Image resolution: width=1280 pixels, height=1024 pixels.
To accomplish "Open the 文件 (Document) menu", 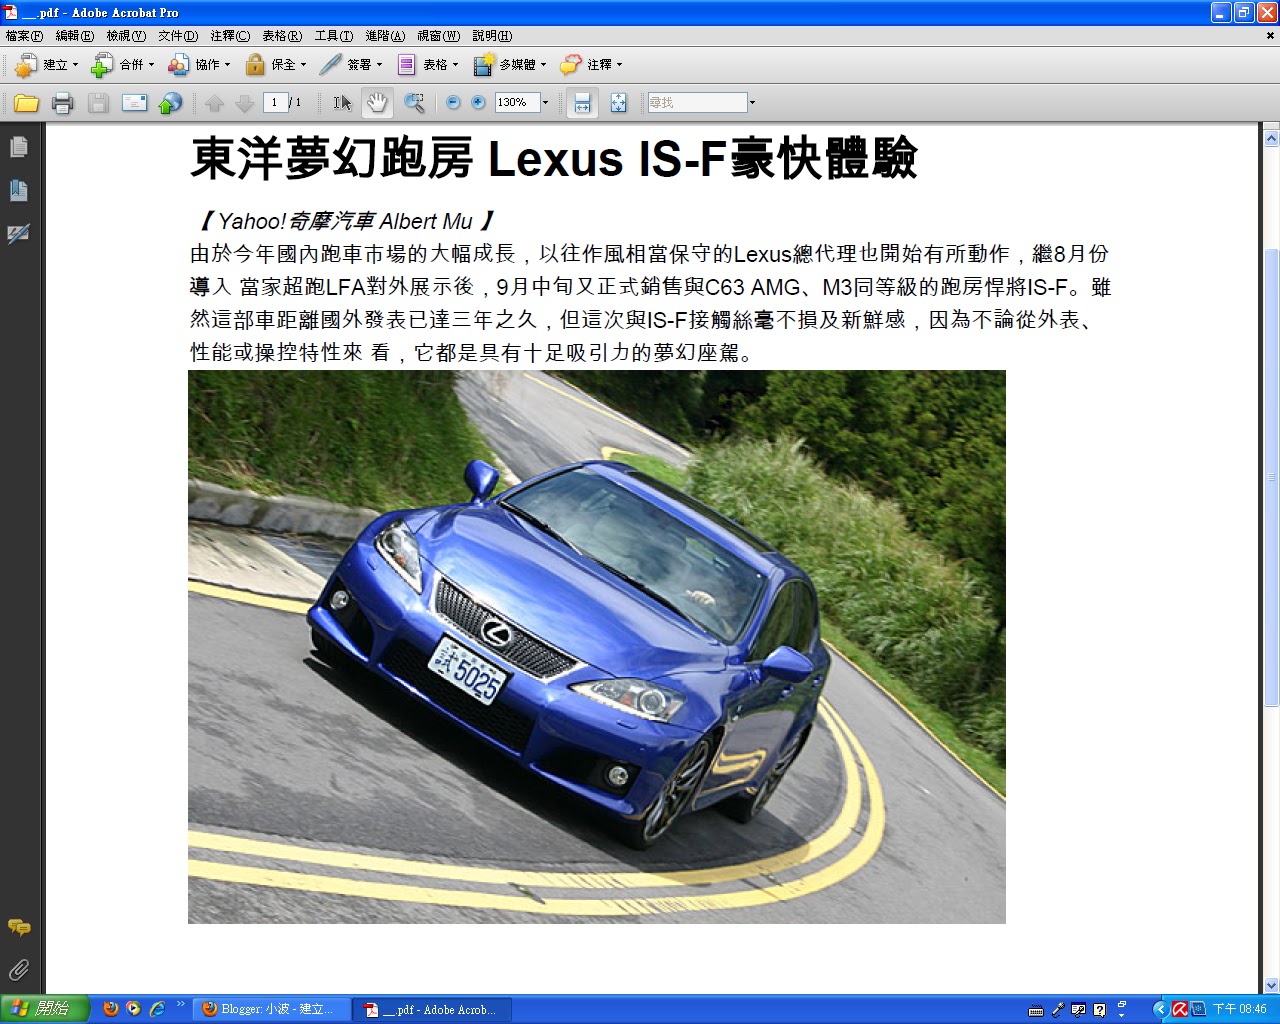I will click(x=178, y=36).
